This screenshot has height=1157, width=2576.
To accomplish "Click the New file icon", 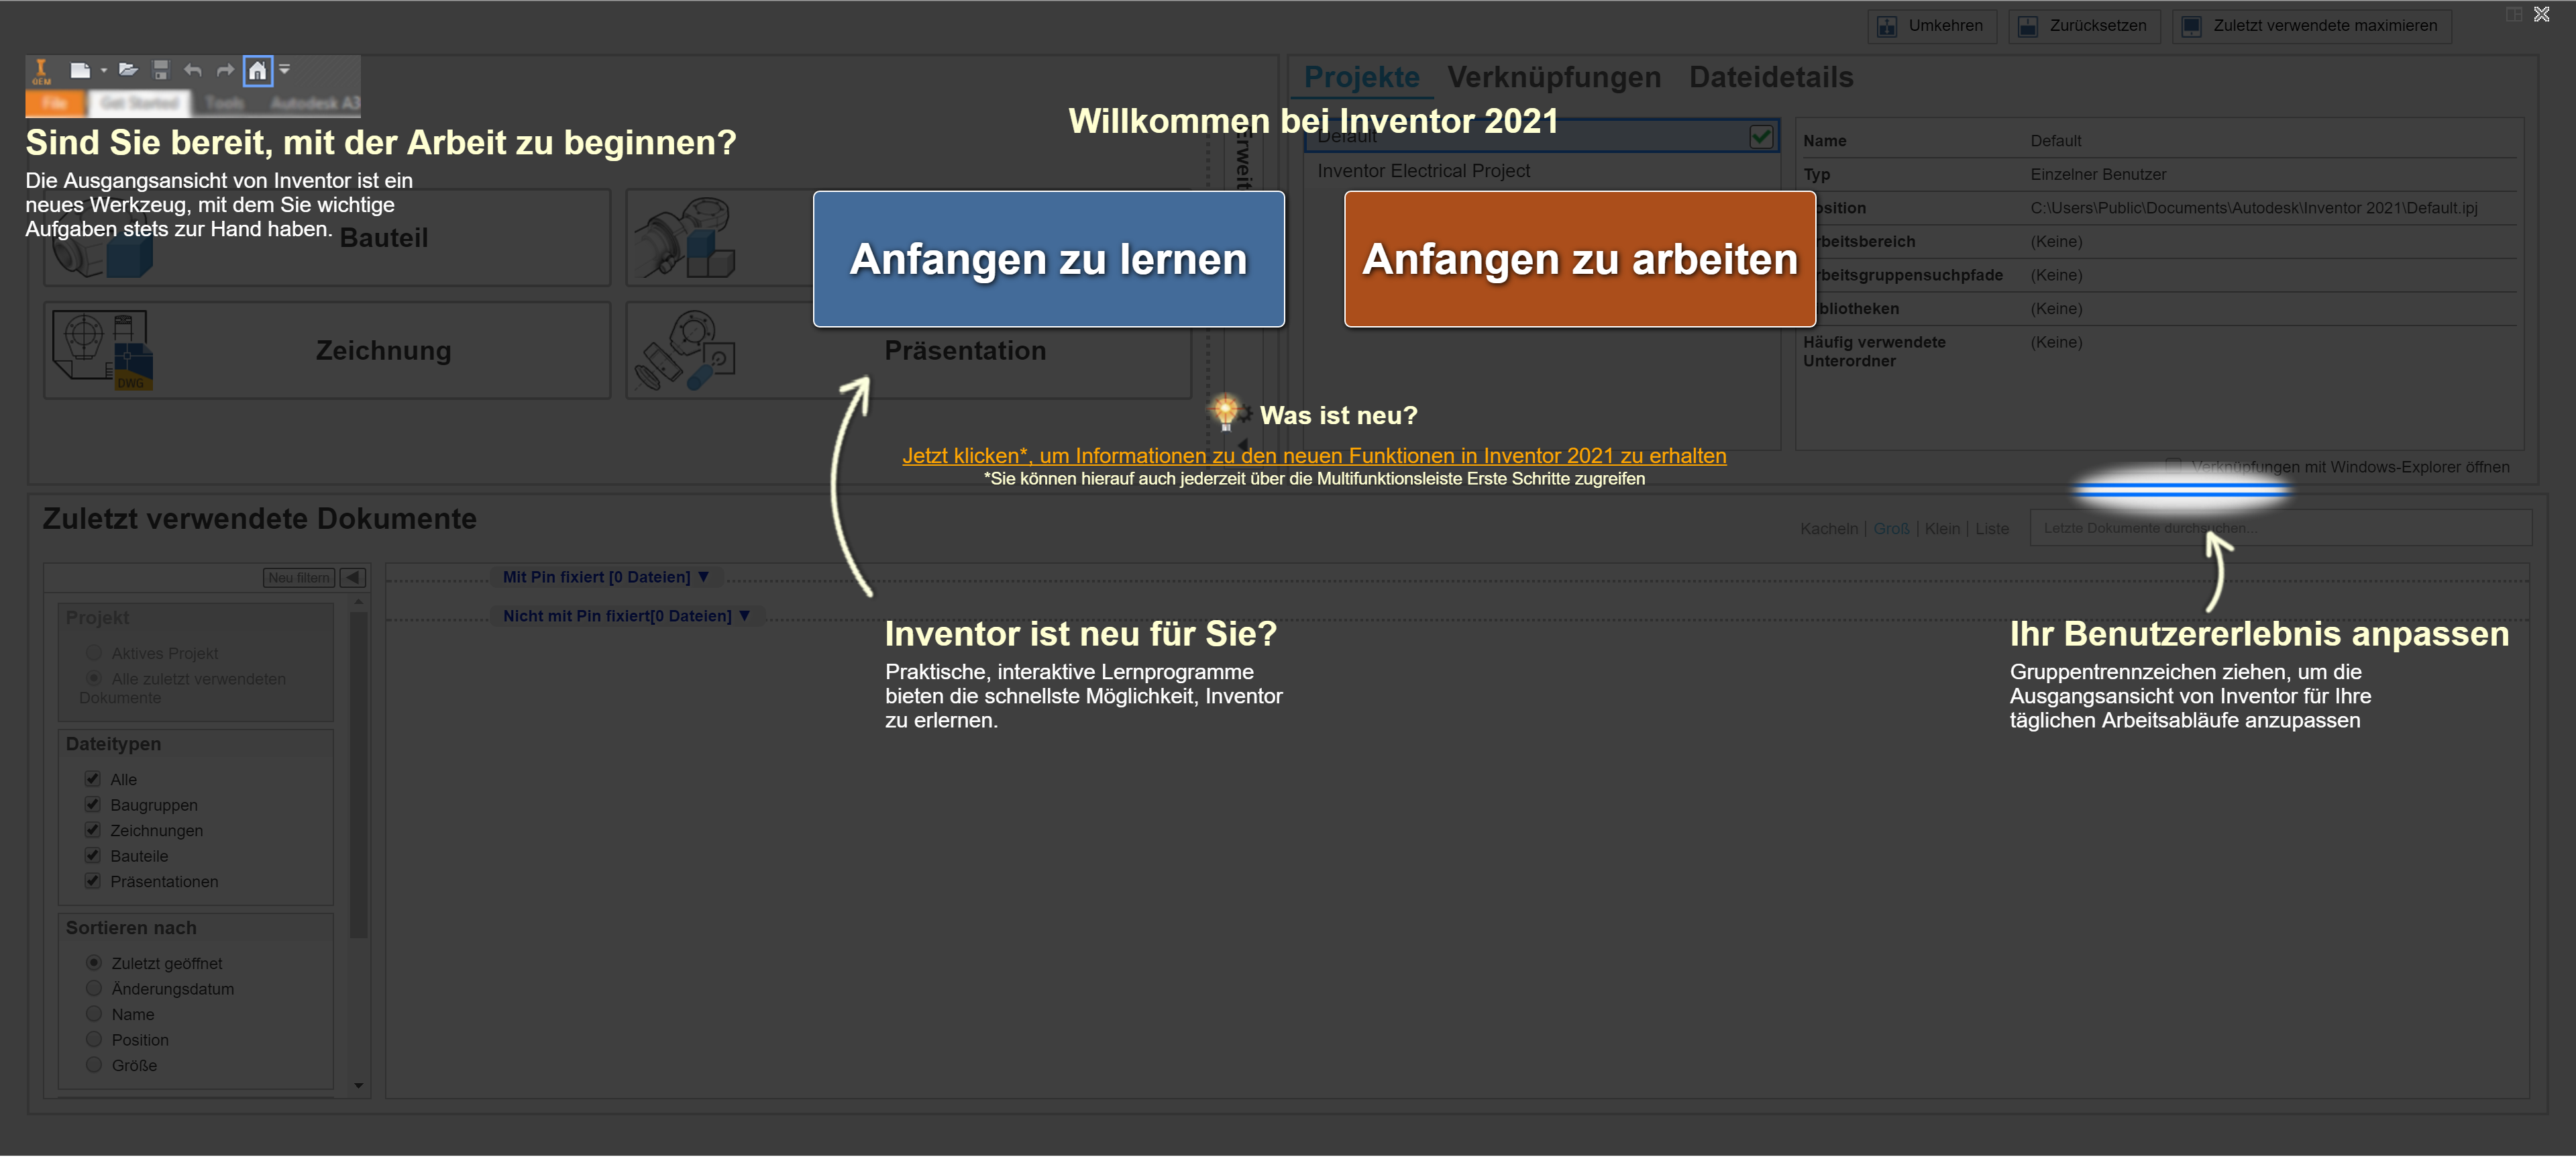I will pyautogui.click(x=80, y=70).
